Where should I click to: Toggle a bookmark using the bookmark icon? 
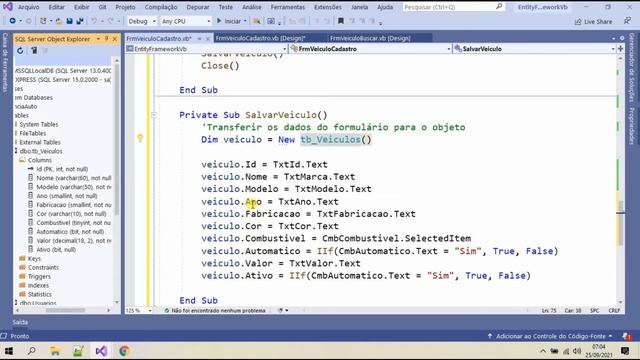(x=341, y=21)
